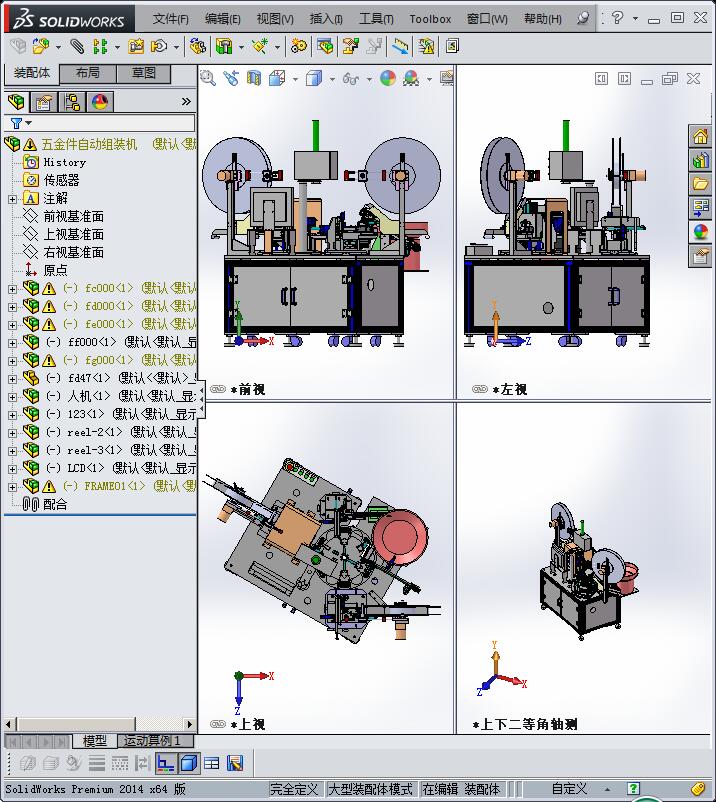Switch to the 布局 tab

[88, 73]
